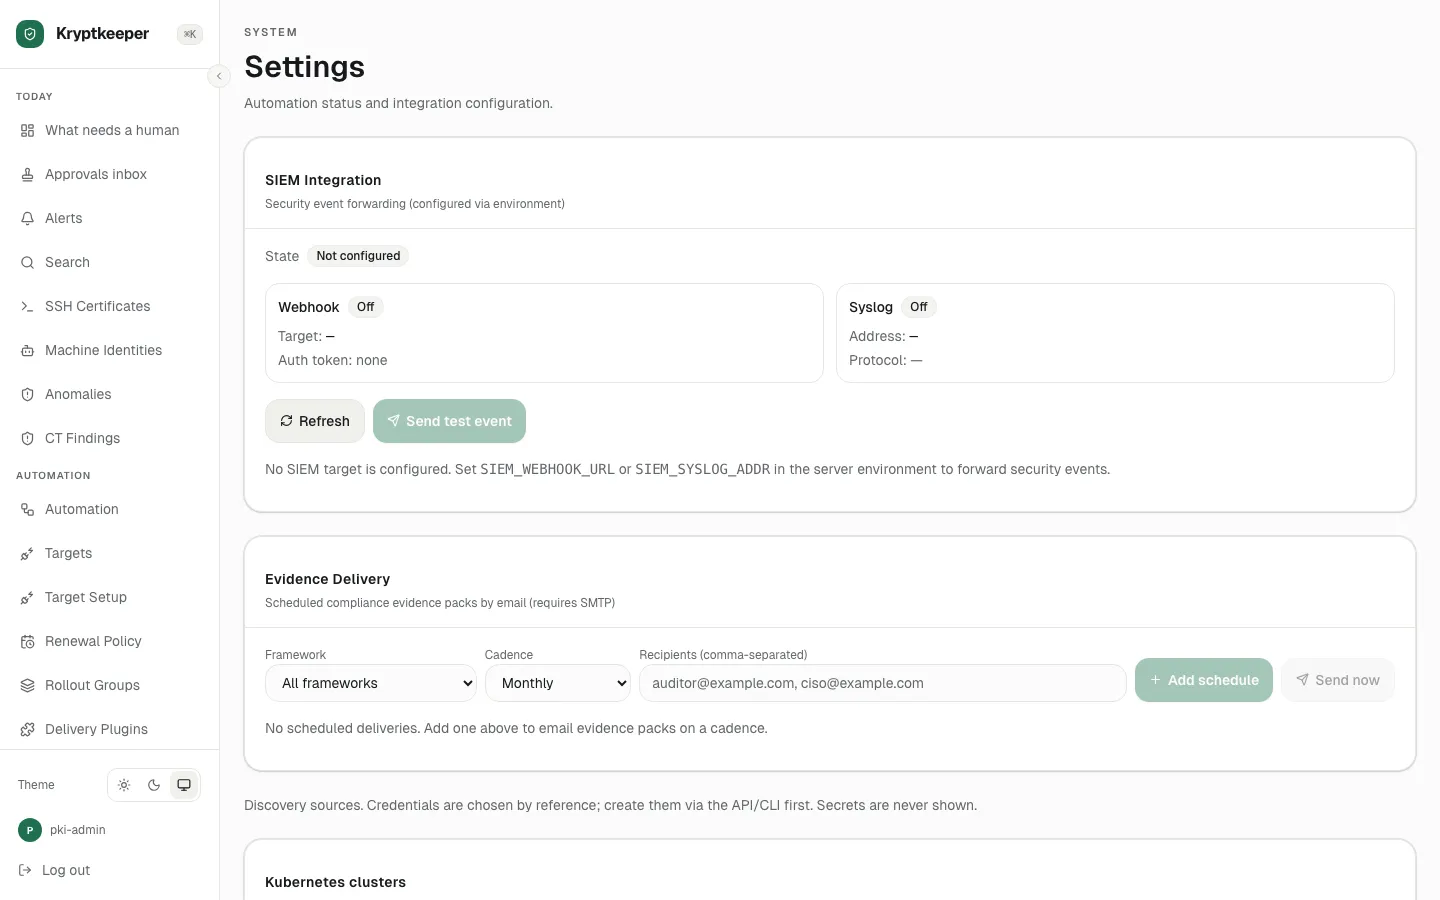The height and width of the screenshot is (900, 1440).
Task: Click the What needs a human icon
Action: click(27, 131)
